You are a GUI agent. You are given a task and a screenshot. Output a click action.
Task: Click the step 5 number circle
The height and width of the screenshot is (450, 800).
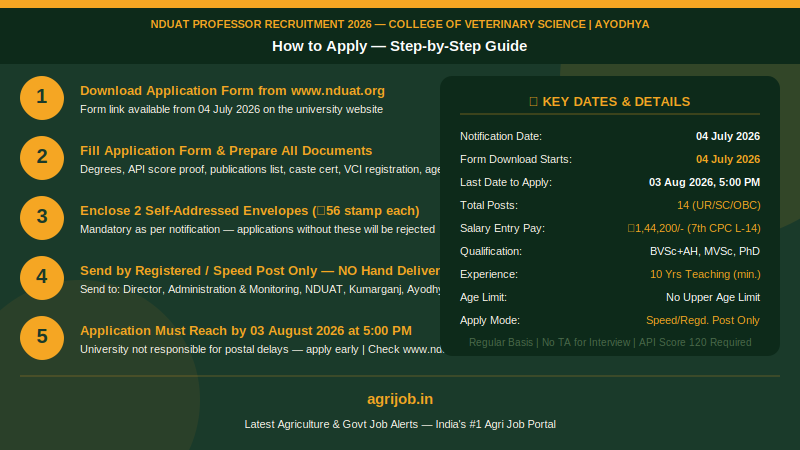pos(42,338)
